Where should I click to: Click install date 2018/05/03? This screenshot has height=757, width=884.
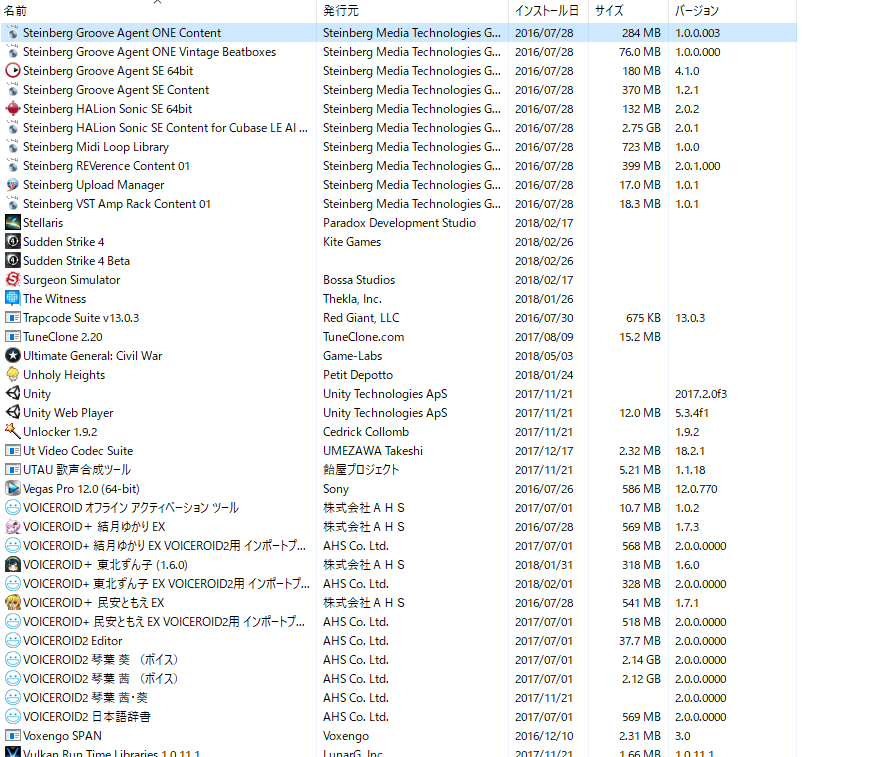click(x=544, y=356)
